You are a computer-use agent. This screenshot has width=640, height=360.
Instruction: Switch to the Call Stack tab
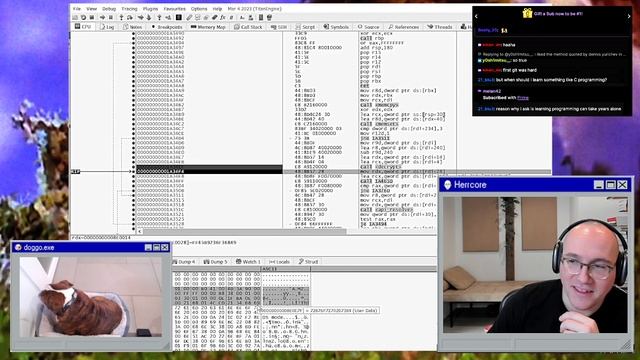249,27
